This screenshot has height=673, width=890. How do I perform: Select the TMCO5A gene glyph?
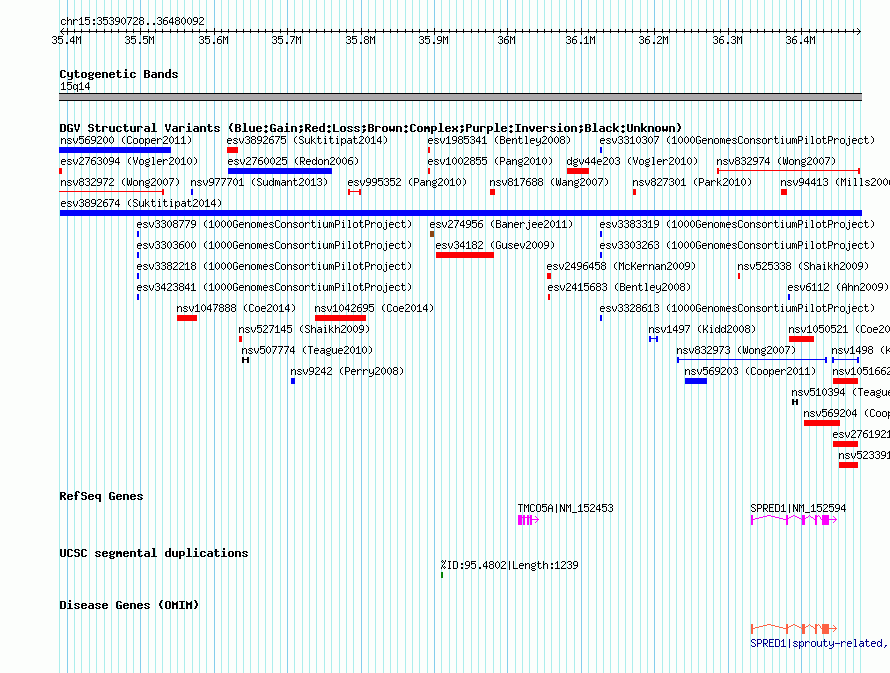point(528,520)
